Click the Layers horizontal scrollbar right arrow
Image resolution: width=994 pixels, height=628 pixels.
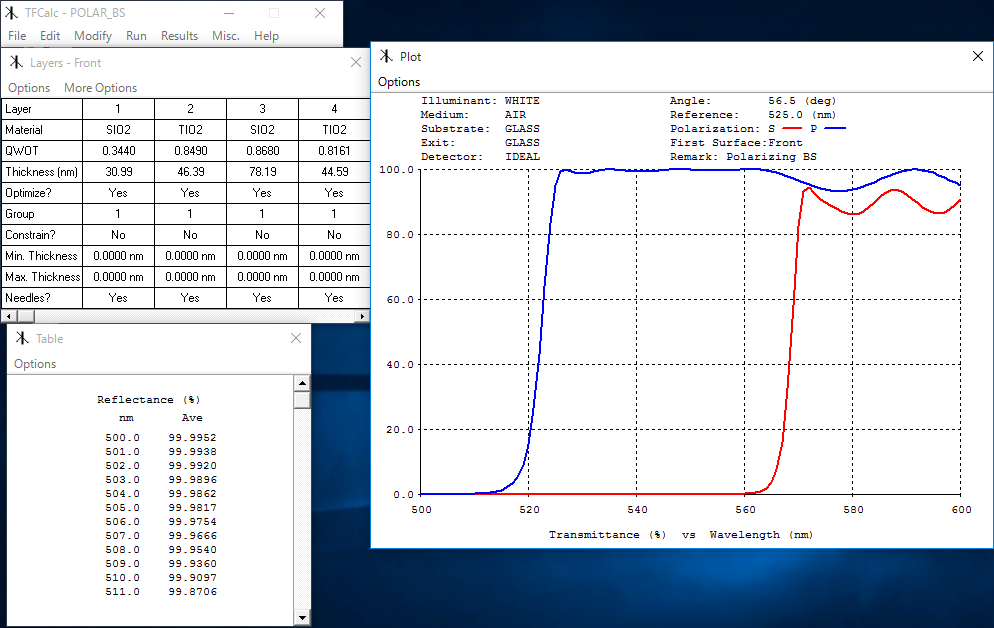[x=363, y=316]
